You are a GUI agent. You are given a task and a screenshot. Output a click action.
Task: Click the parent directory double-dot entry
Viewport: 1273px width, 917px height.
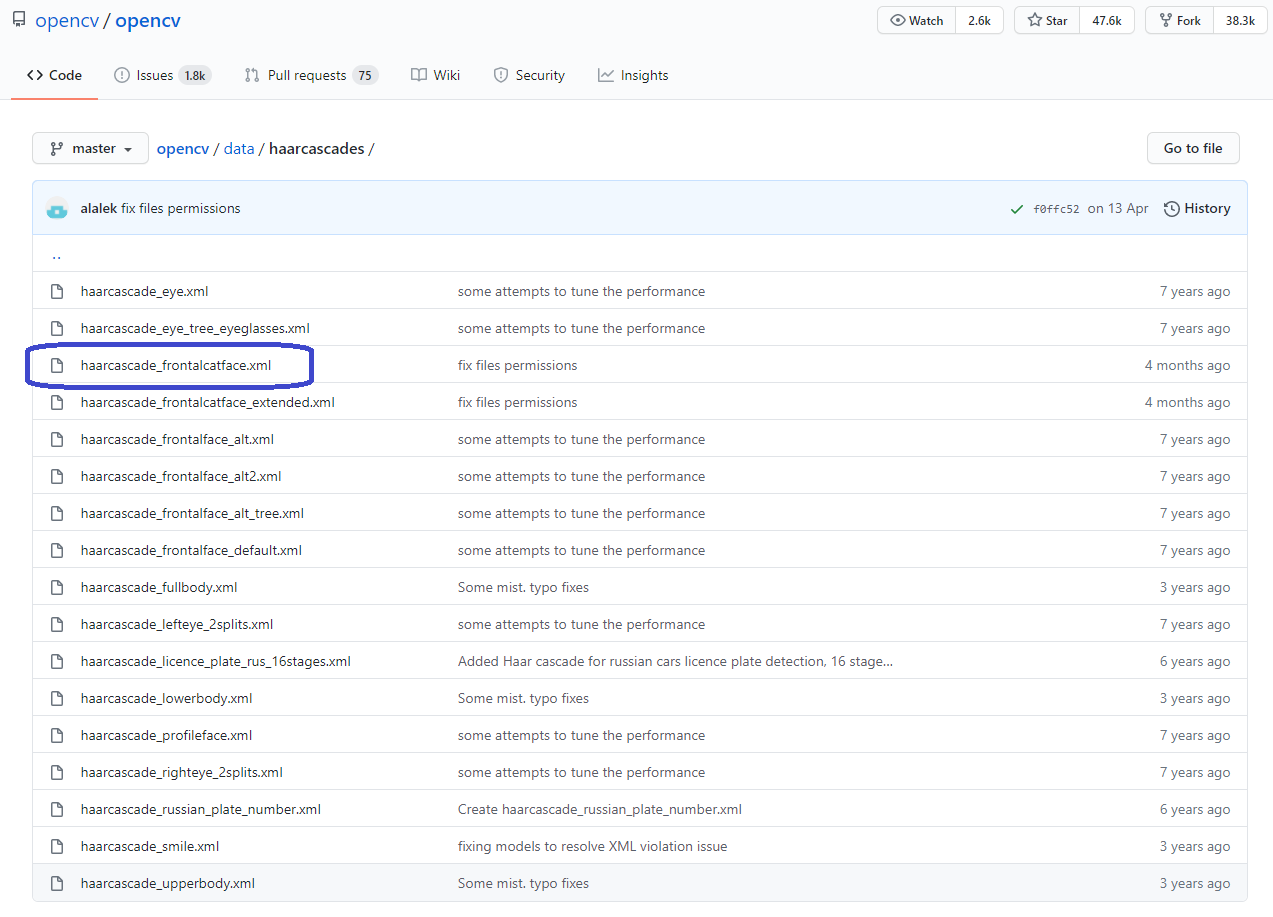click(57, 254)
